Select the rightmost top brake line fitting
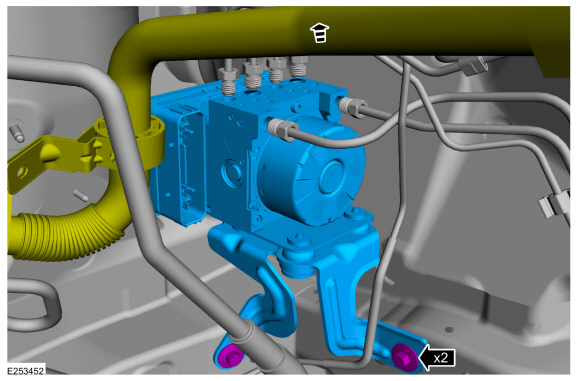580x381 pixels. [x=299, y=67]
